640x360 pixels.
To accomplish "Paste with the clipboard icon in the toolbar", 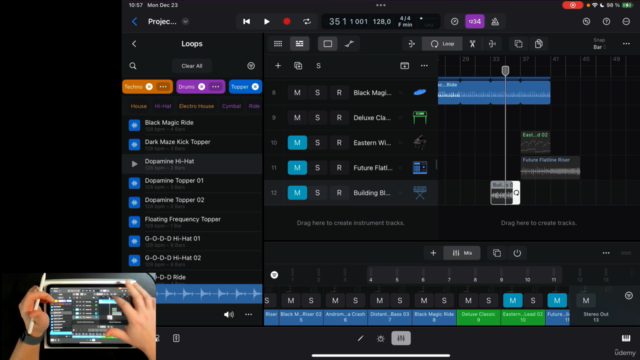I will pos(539,44).
